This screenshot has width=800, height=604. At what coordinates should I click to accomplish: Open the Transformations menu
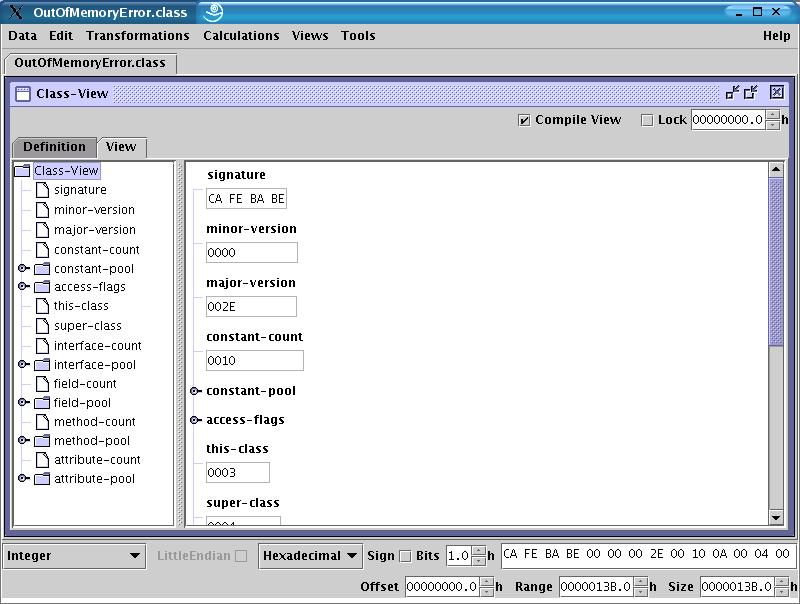point(137,36)
